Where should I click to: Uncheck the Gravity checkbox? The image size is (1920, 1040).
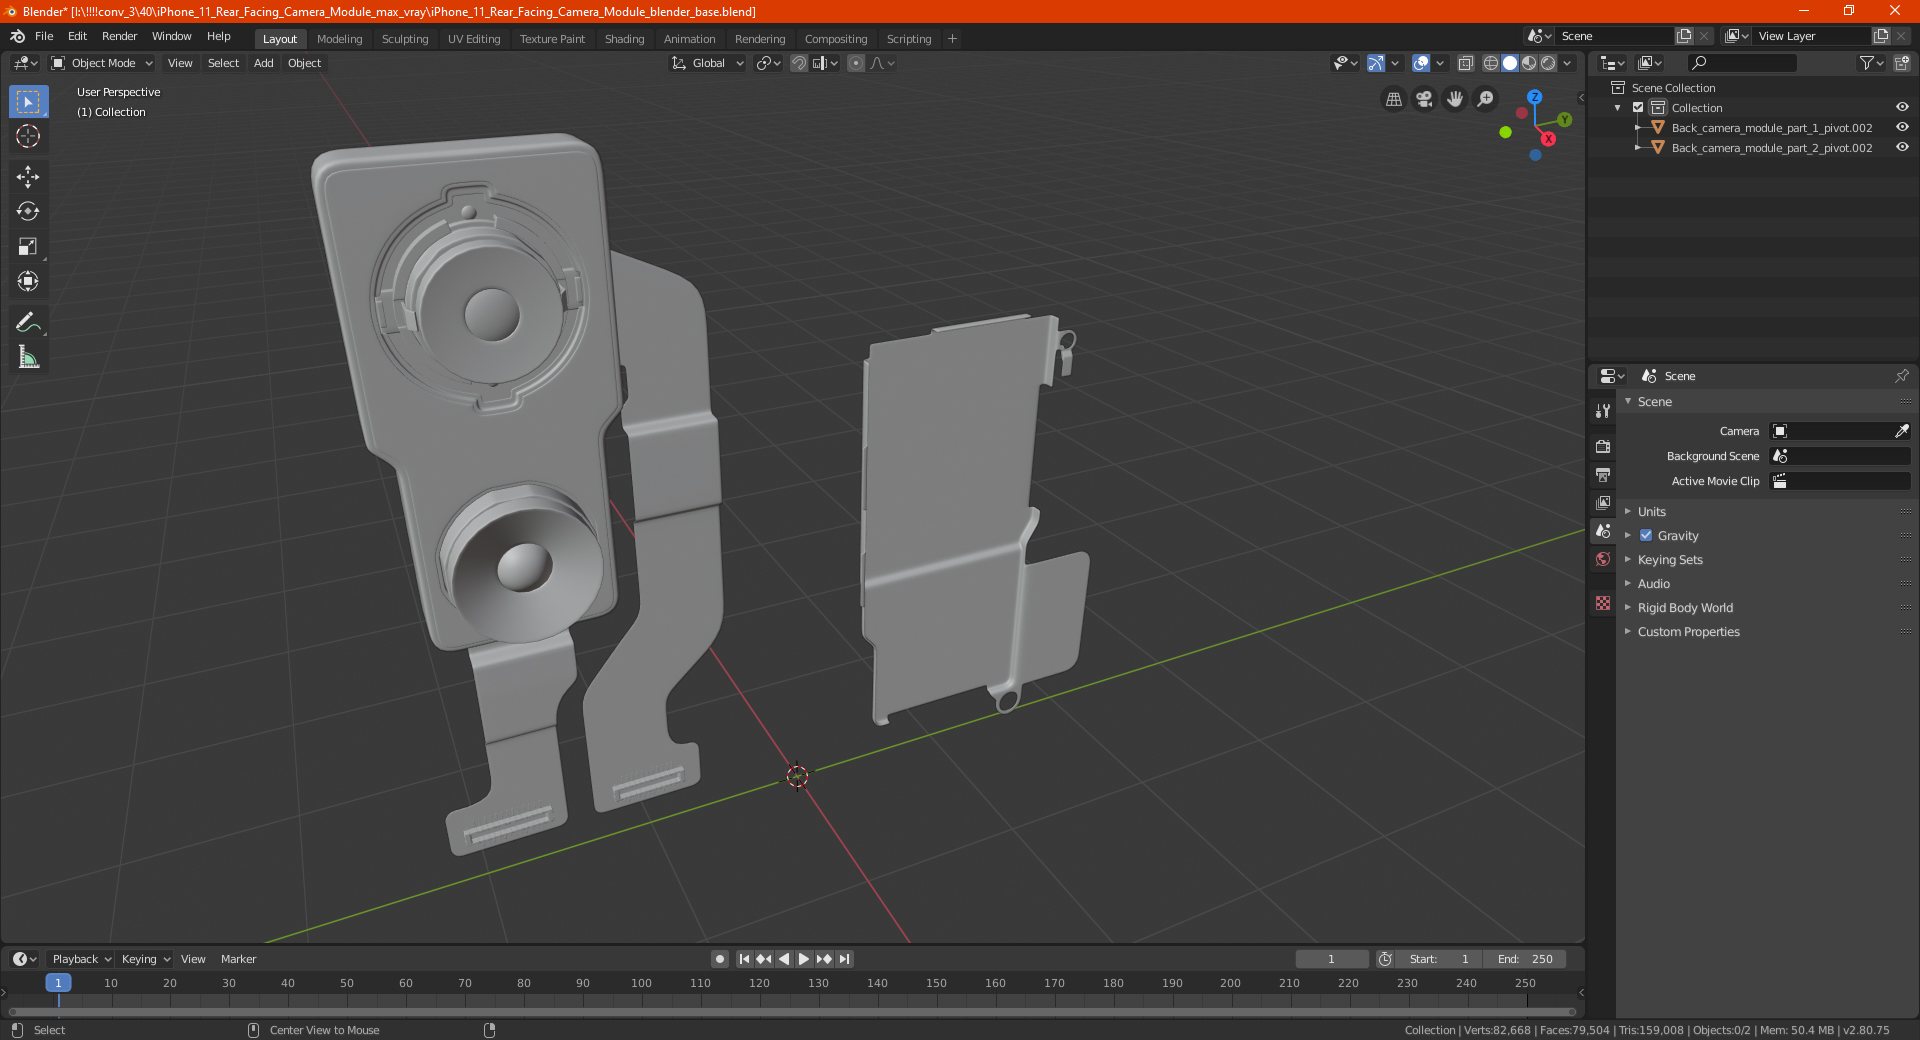coord(1646,536)
